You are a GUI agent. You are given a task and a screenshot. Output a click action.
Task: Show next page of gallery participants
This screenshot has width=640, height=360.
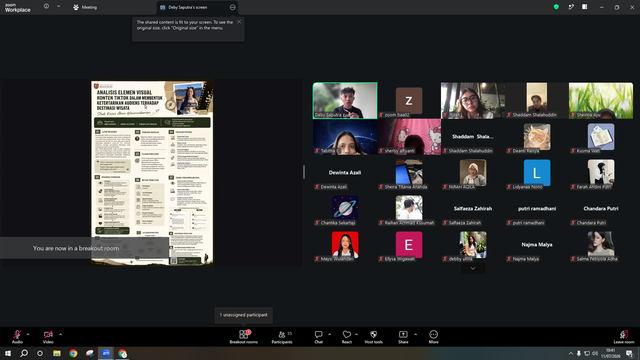pyautogui.click(x=473, y=268)
